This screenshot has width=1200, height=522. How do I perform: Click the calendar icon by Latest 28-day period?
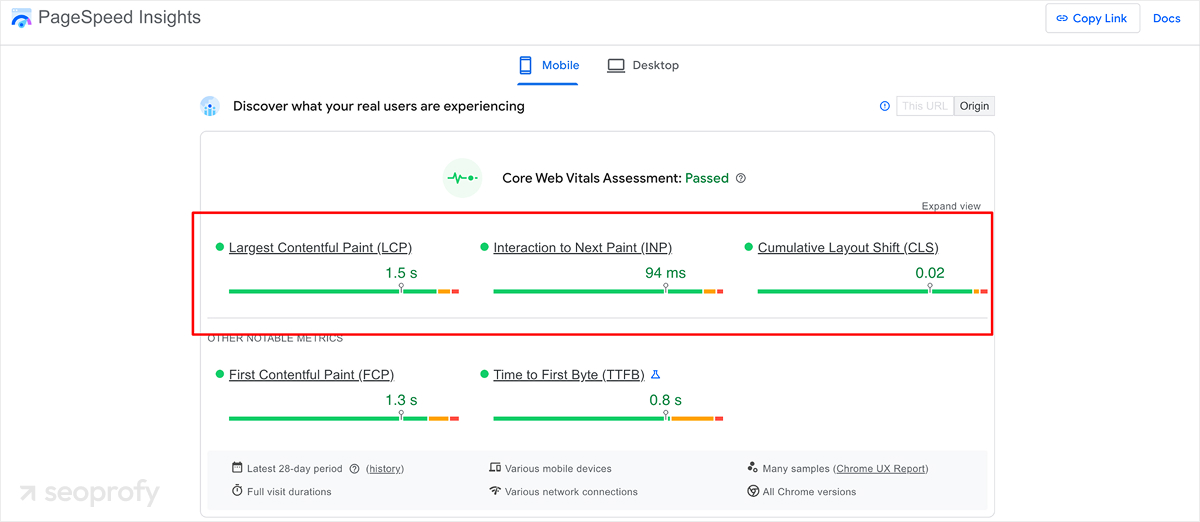pos(237,467)
